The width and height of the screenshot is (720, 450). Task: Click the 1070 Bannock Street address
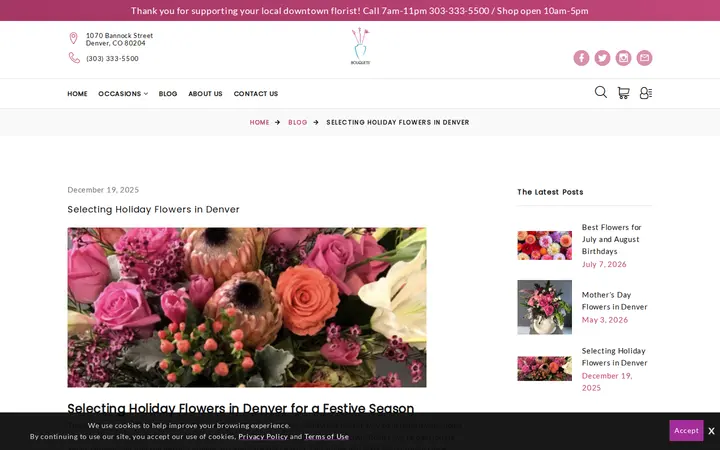(119, 39)
